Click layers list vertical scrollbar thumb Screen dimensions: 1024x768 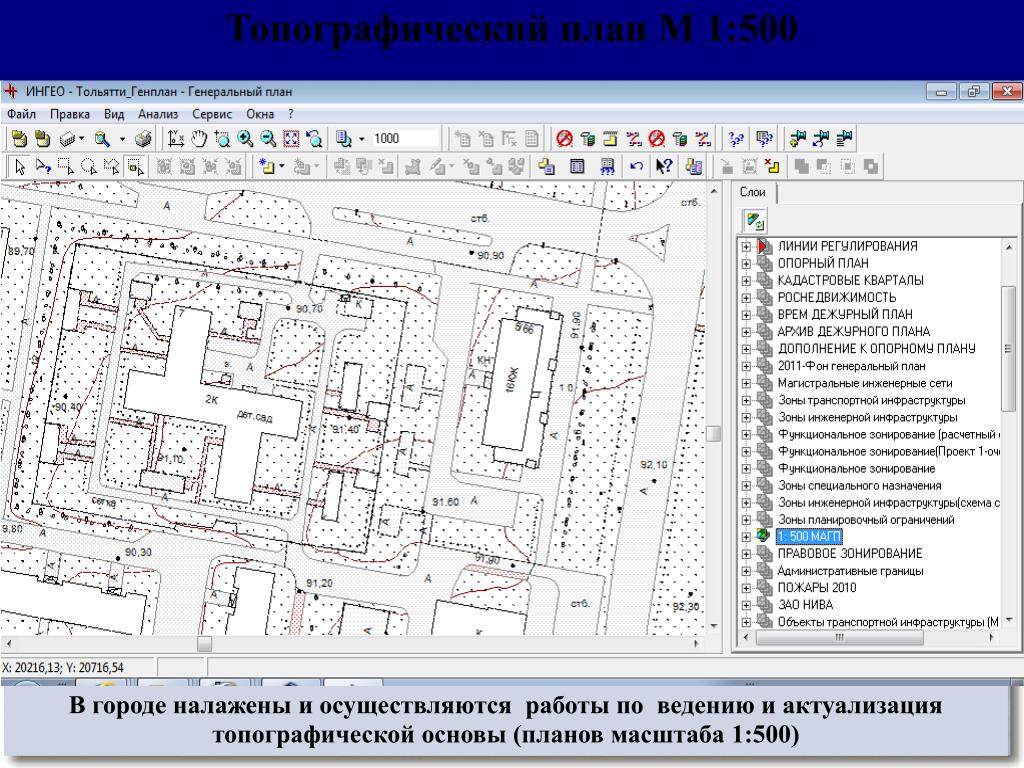coord(1008,348)
